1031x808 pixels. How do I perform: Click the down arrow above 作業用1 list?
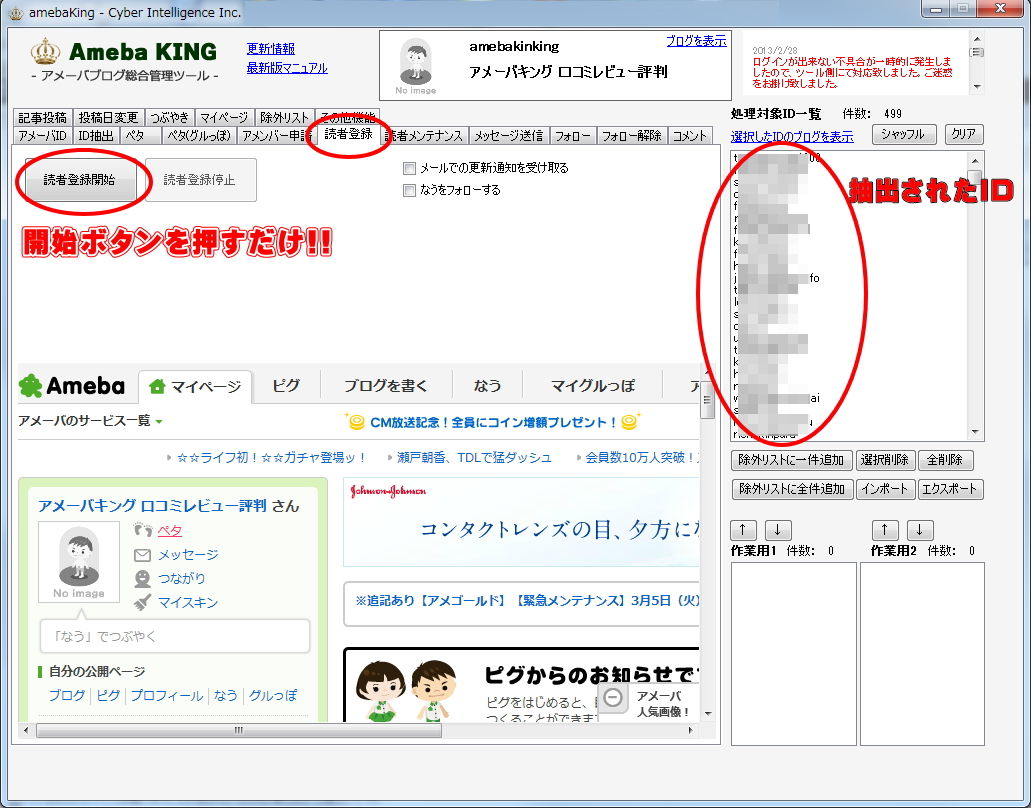779,531
